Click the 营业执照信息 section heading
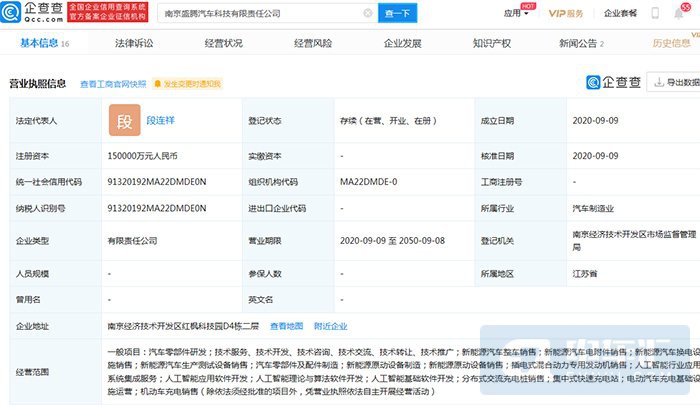 (x=38, y=84)
